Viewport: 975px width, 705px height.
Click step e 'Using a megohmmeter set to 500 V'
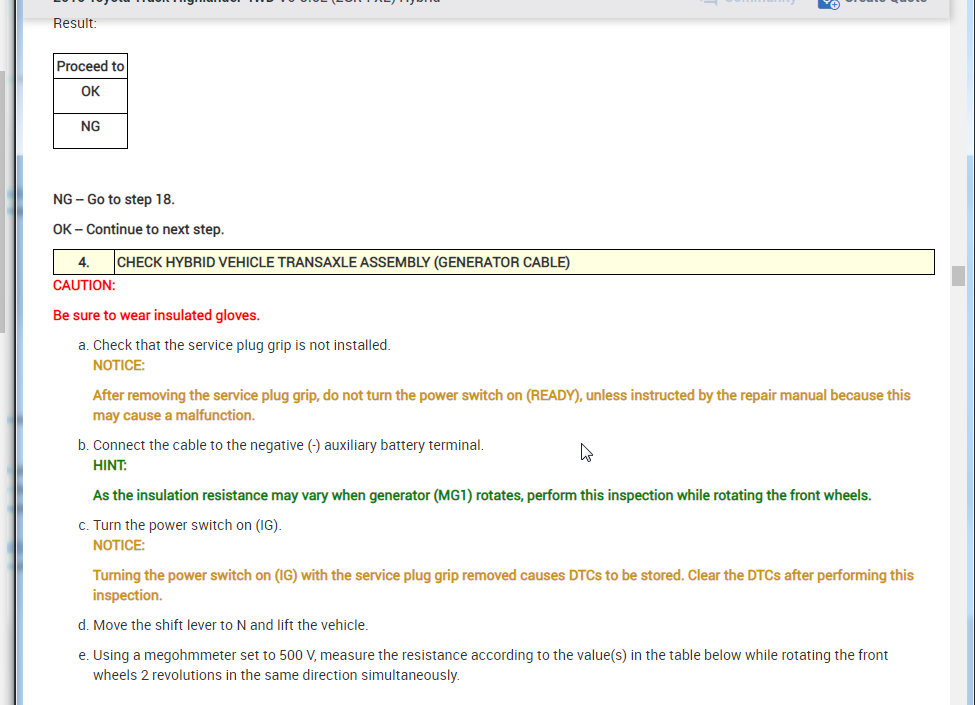point(491,665)
